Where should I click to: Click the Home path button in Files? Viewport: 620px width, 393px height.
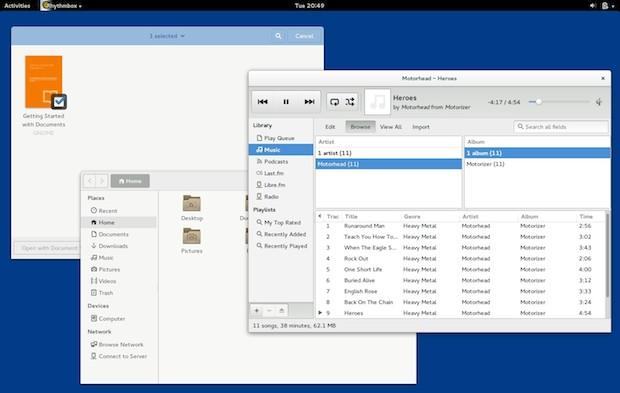click(x=130, y=181)
